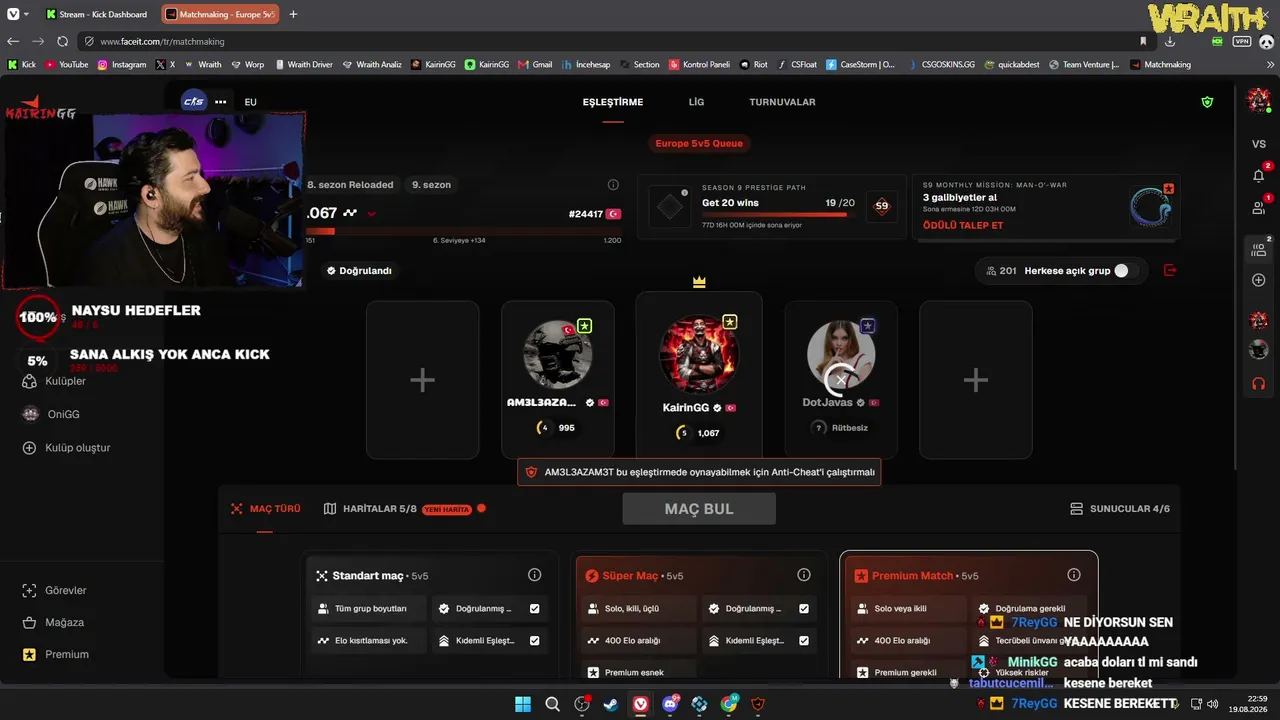Click the MAÇ BUL button
This screenshot has width=1280, height=720.
pos(699,508)
